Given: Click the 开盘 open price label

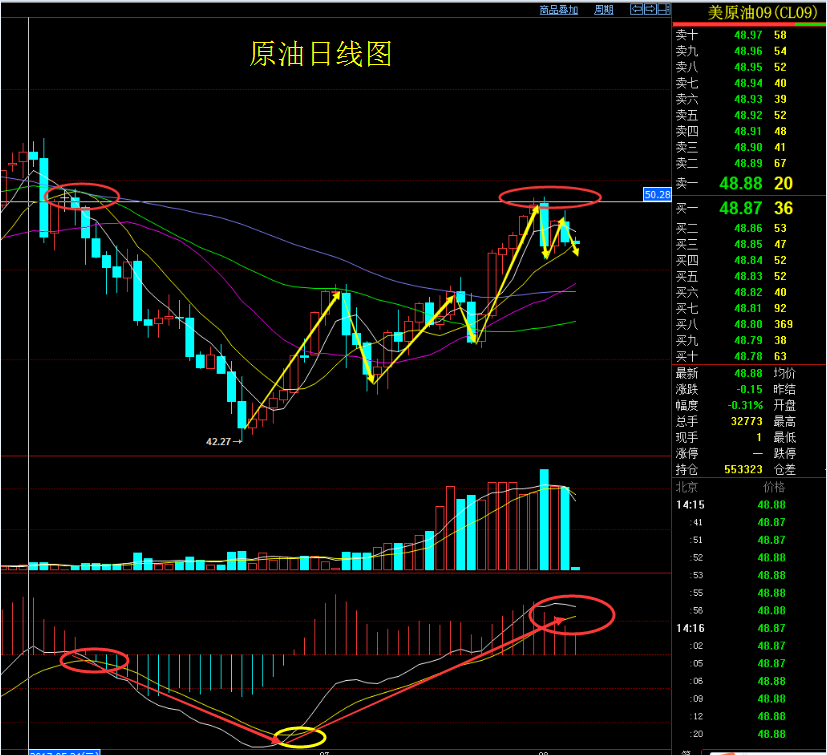Looking at the screenshot, I should pos(784,405).
